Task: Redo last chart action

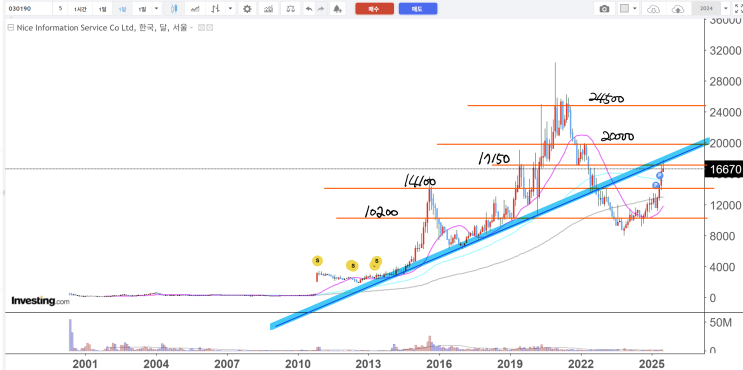Action: pos(321,9)
